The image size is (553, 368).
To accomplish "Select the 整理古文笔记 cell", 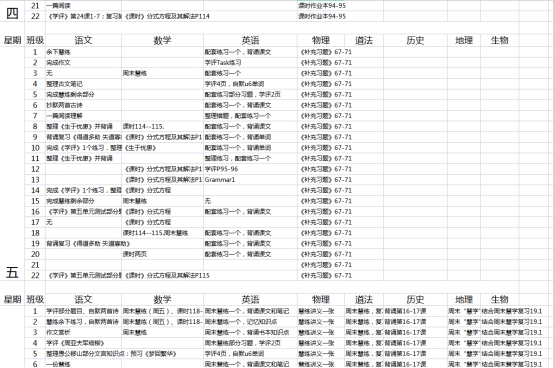I will point(84,84).
